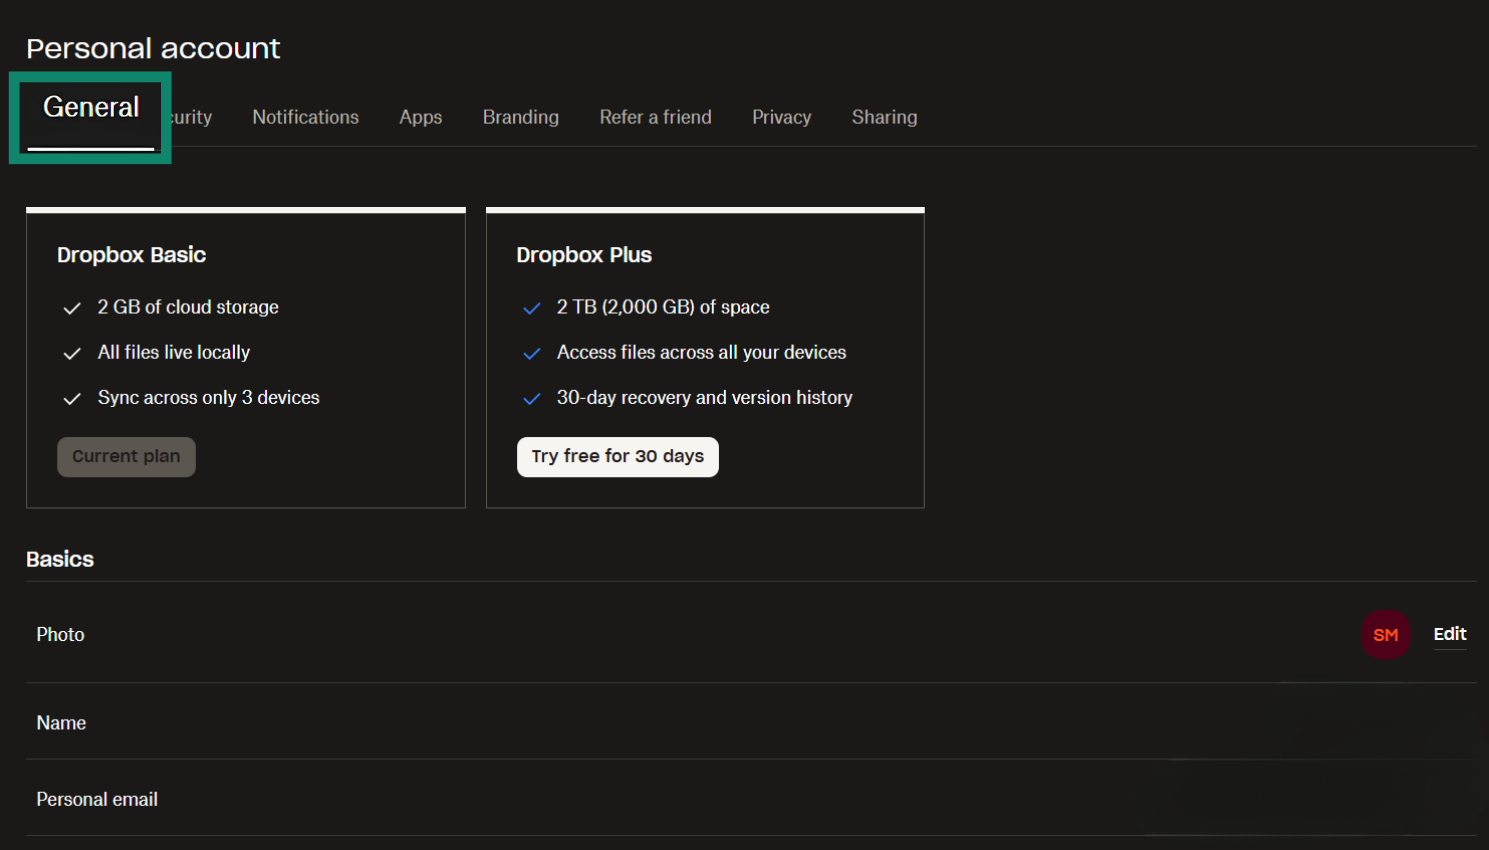Click the checkmark beside 2 GB cloud storage

(x=71, y=308)
